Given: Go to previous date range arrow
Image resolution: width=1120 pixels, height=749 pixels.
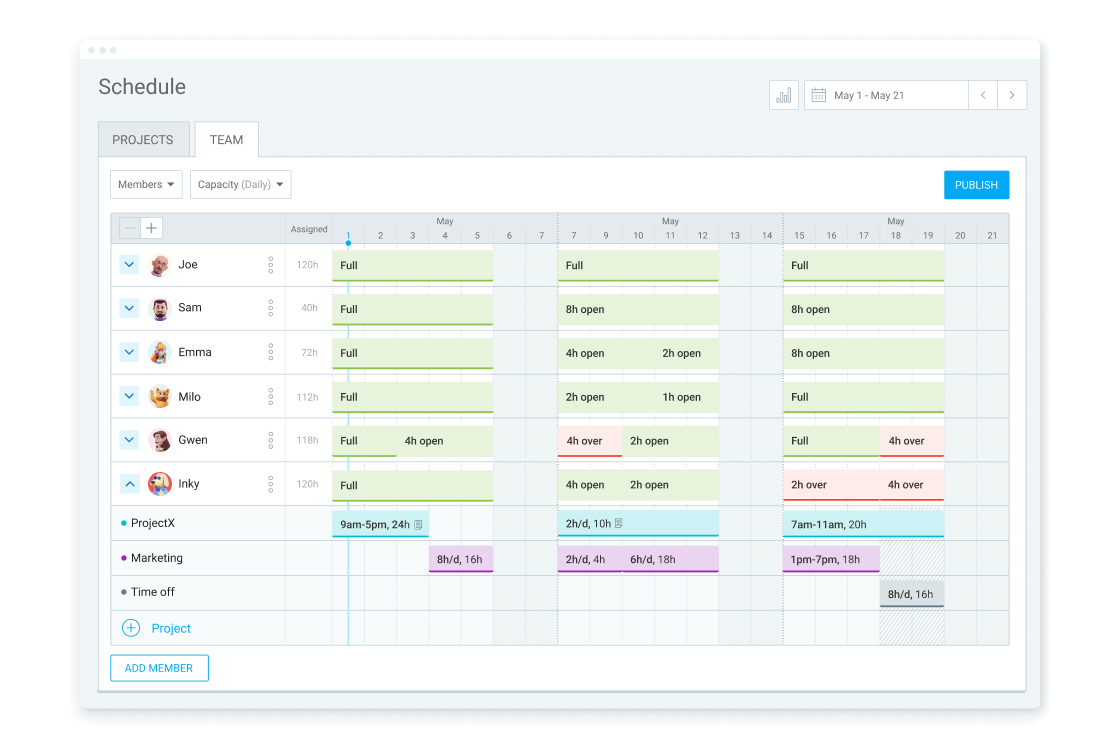Looking at the screenshot, I should [x=983, y=95].
